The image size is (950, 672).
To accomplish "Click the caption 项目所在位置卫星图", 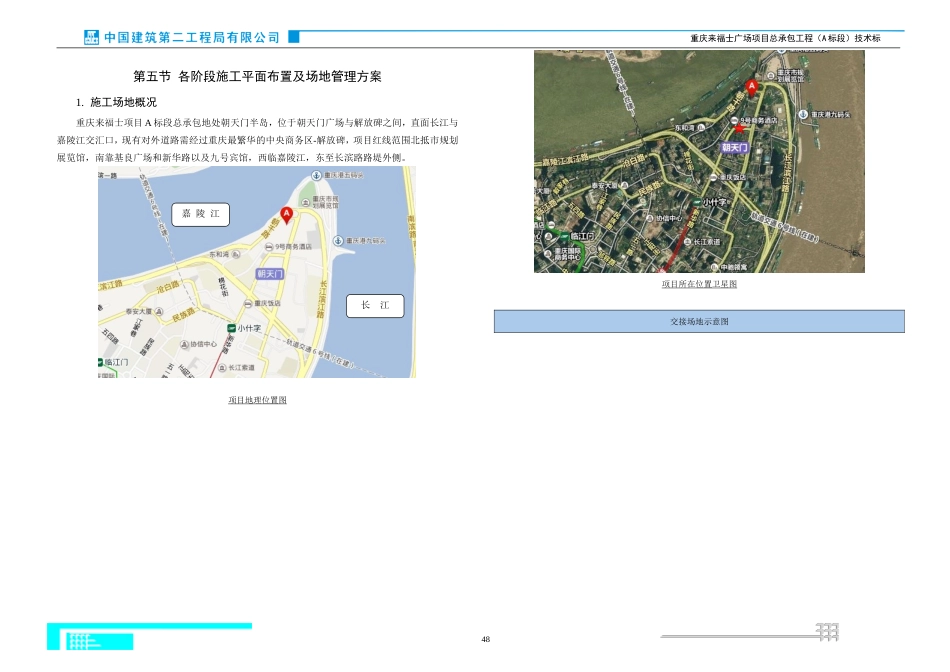I will [699, 284].
